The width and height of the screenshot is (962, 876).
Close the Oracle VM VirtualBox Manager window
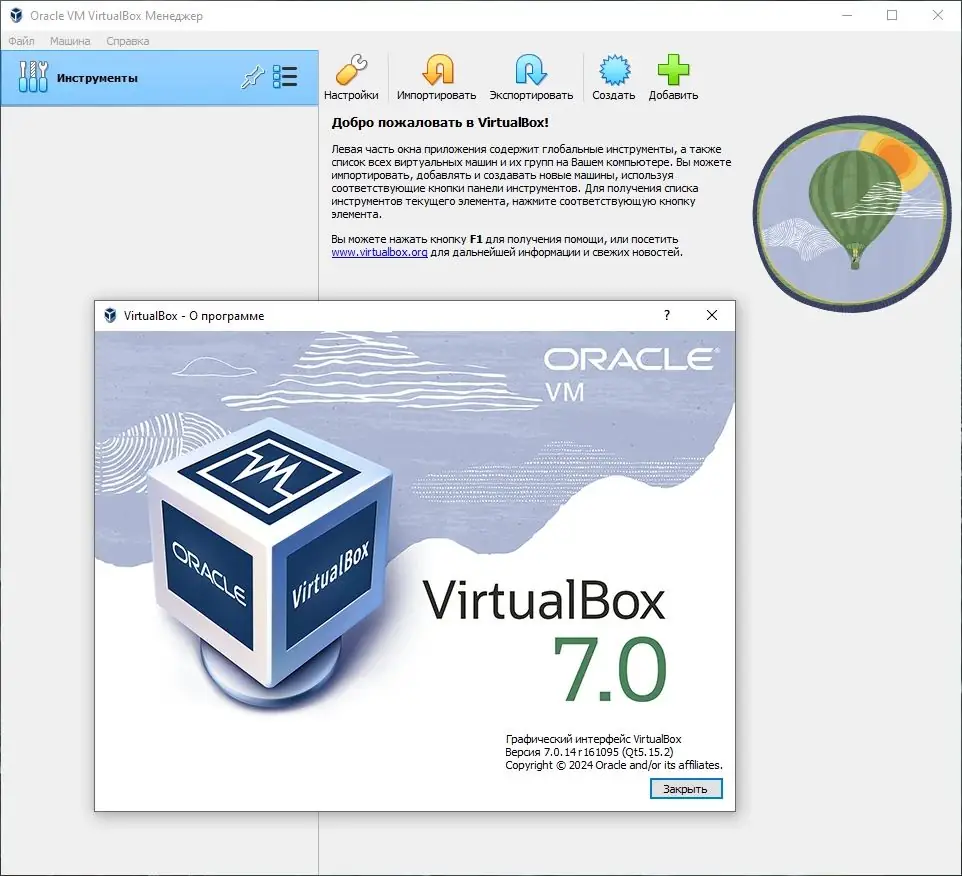937,15
